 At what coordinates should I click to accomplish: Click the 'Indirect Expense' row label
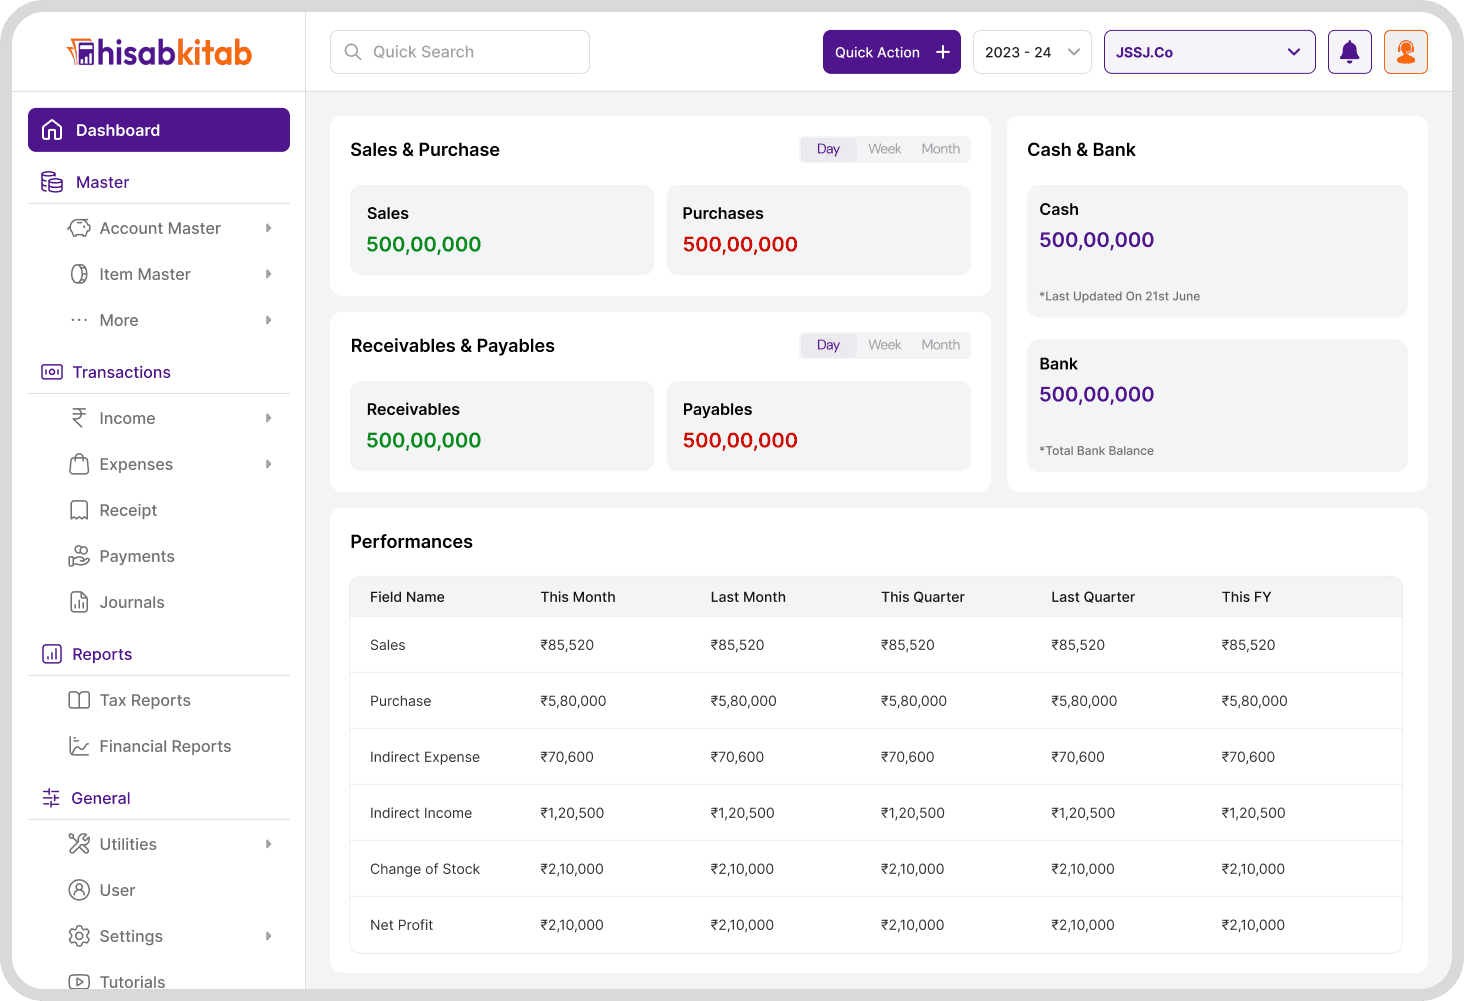pyautogui.click(x=425, y=757)
